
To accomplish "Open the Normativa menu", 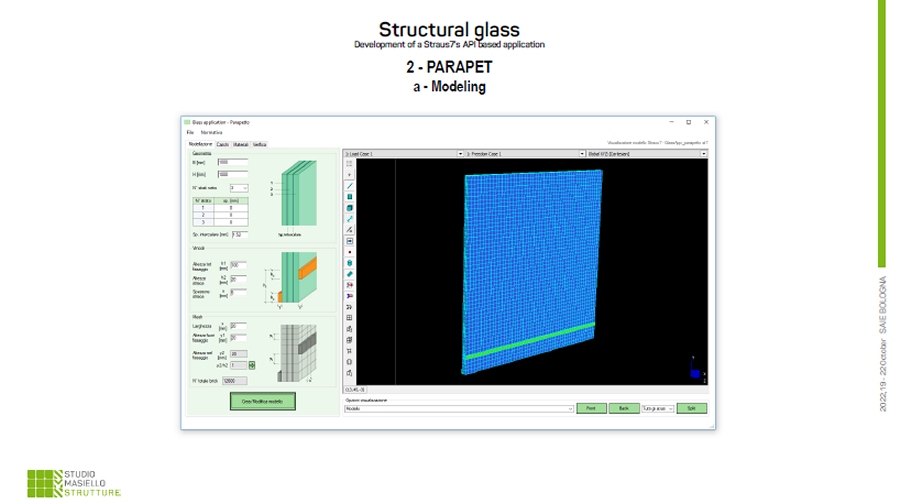I will [x=211, y=132].
